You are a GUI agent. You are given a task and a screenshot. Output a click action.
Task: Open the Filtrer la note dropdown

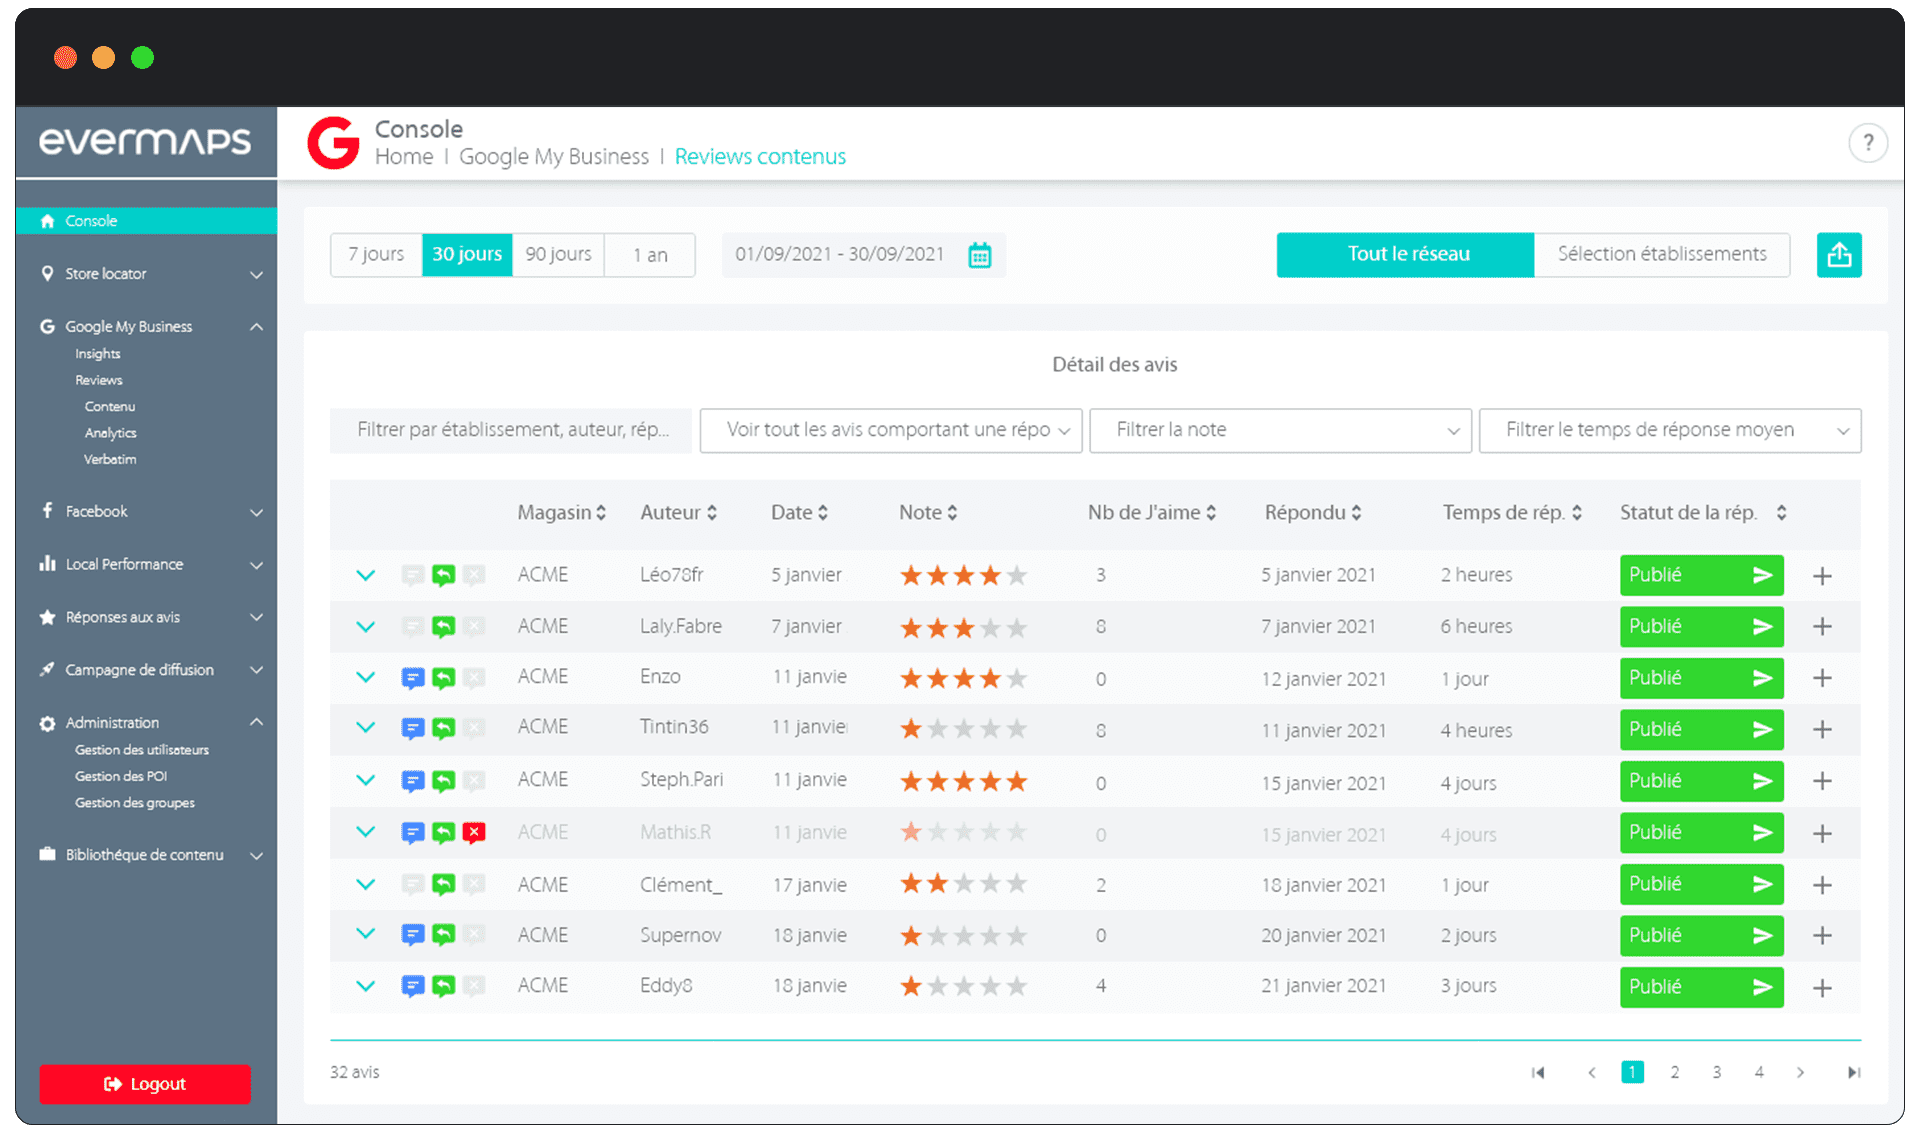[x=1280, y=430]
